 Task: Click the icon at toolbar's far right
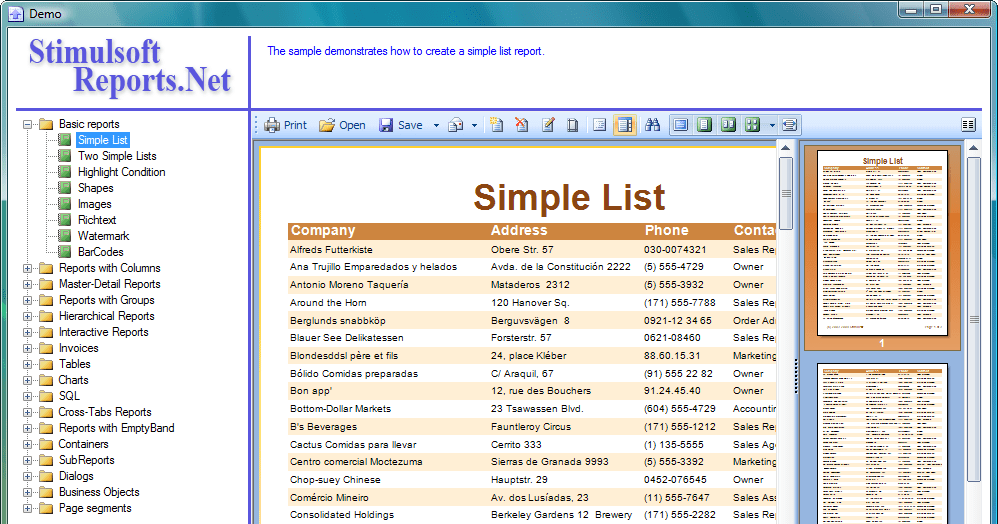point(968,125)
